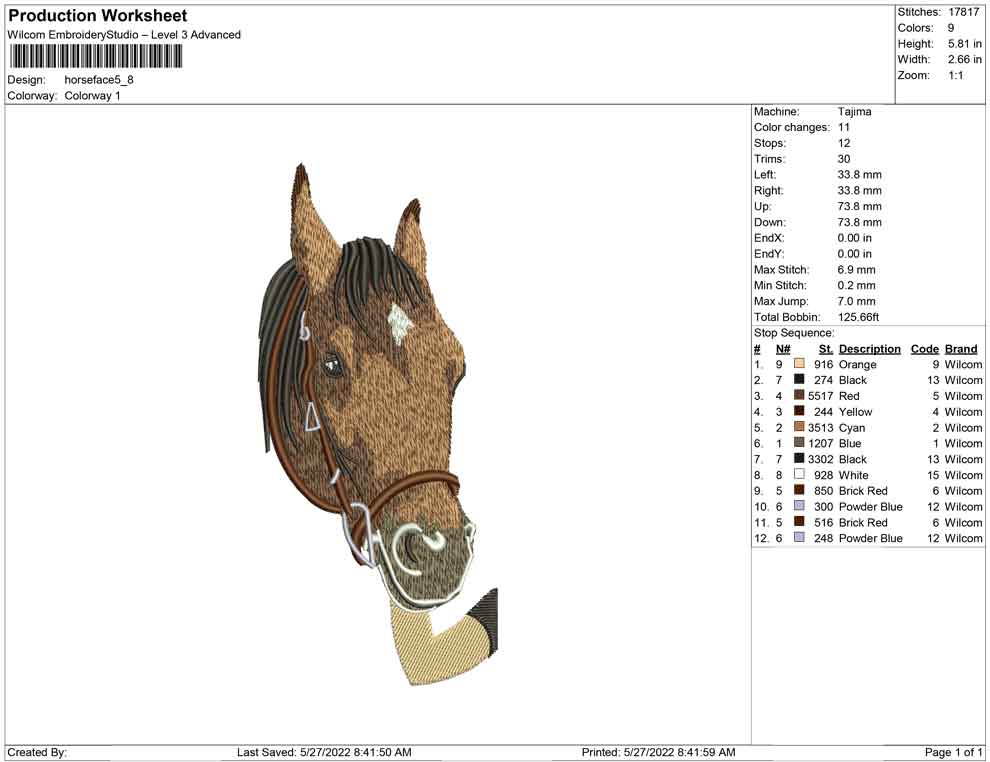Click the Code column header
The width and height of the screenshot is (990, 762).
click(924, 349)
